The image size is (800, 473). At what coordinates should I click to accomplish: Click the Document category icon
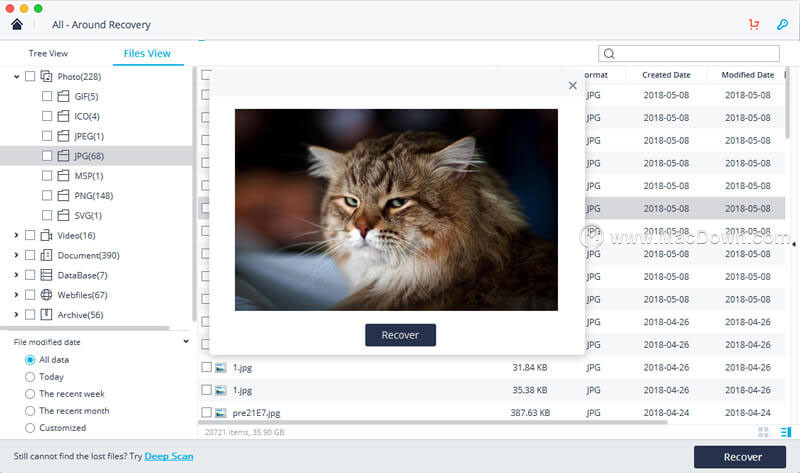[46, 255]
